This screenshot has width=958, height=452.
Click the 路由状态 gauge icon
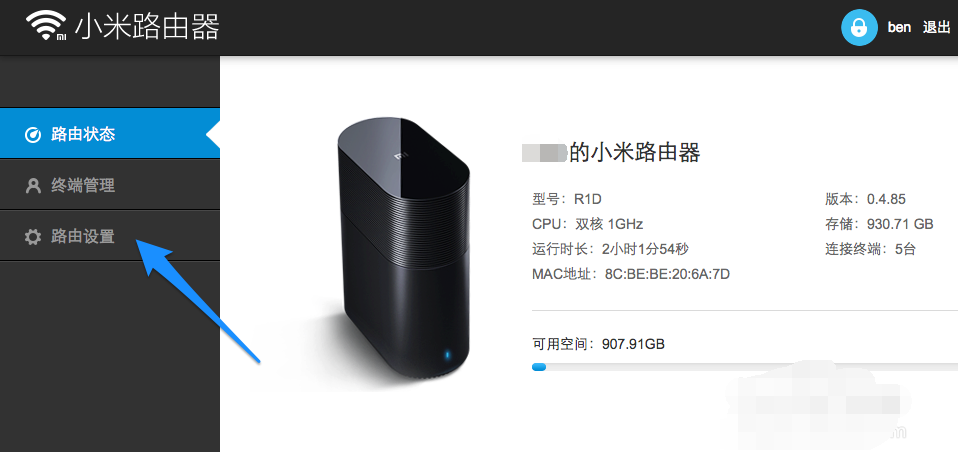pos(32,135)
